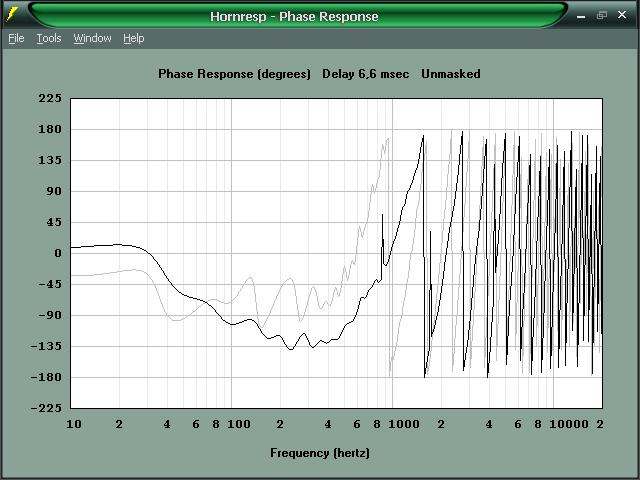Click the 225 y-axis value
Viewport: 640px width, 480px height.
click(50, 98)
